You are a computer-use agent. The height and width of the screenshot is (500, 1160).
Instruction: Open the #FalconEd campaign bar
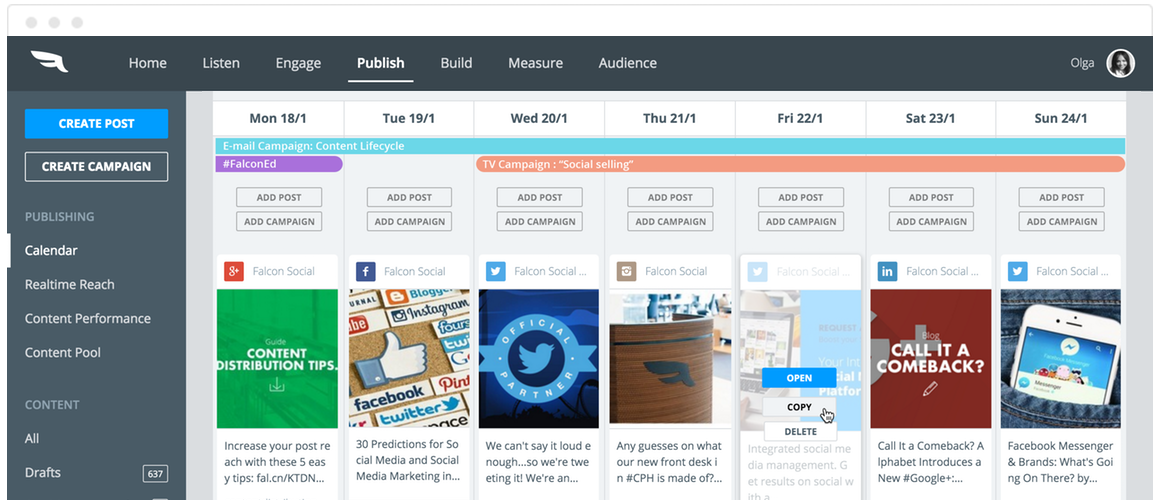click(x=279, y=164)
